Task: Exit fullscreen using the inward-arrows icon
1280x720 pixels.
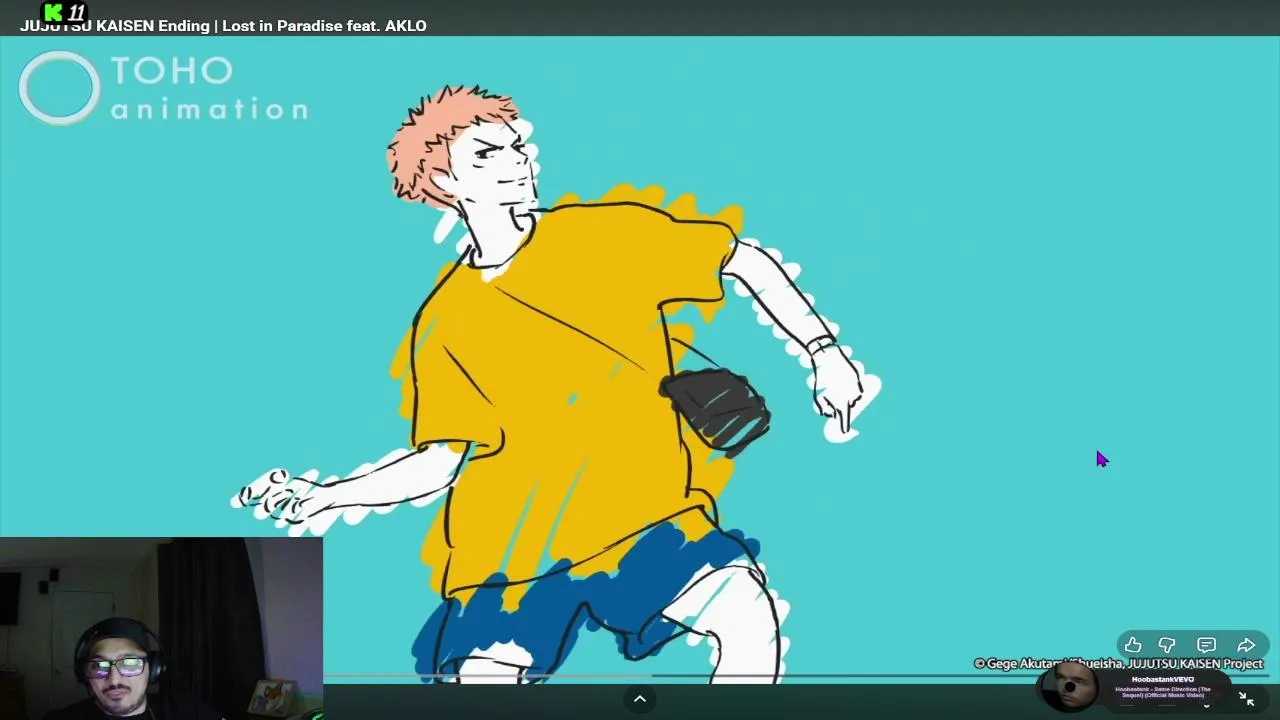Action: [x=1246, y=700]
